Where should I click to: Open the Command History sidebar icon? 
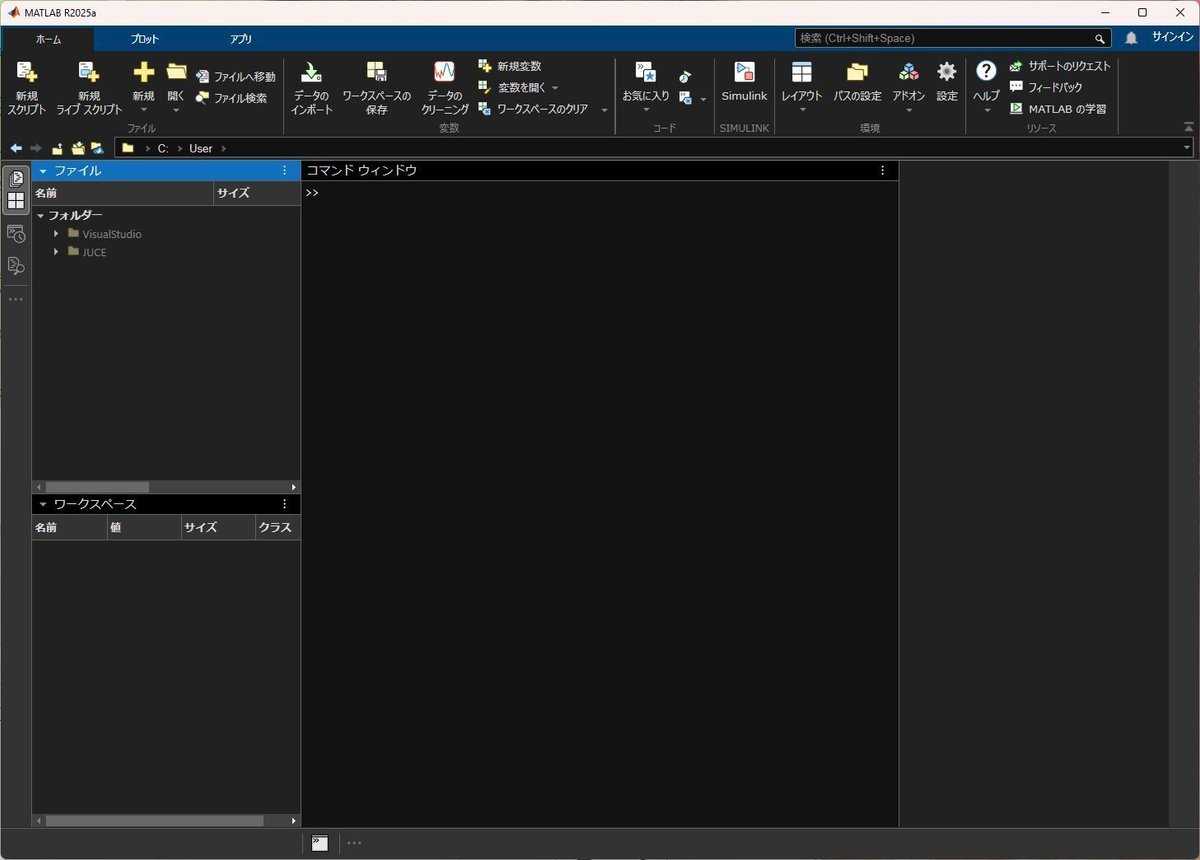[16, 234]
